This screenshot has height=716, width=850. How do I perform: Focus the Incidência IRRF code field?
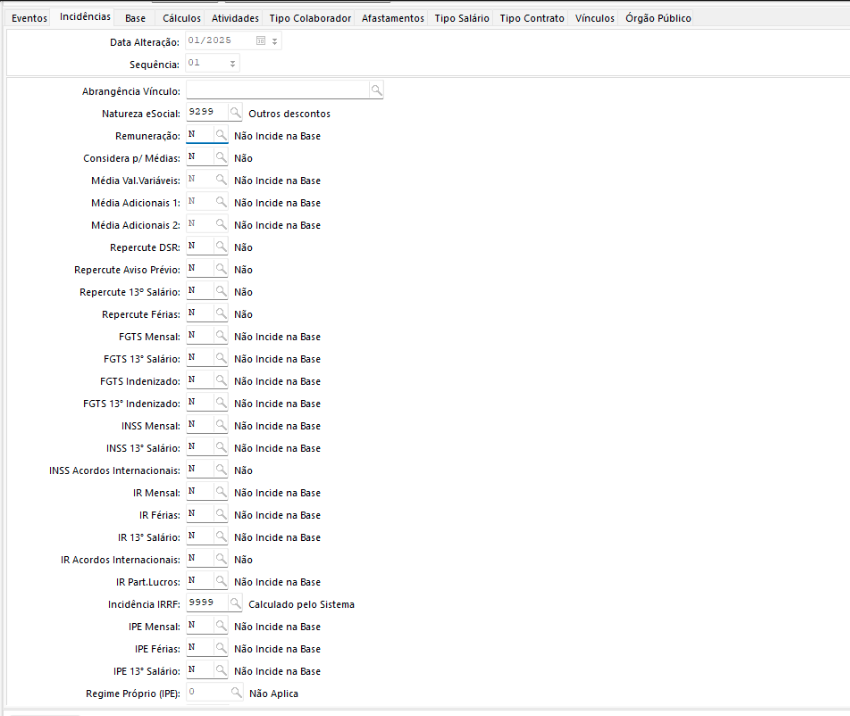(x=207, y=603)
